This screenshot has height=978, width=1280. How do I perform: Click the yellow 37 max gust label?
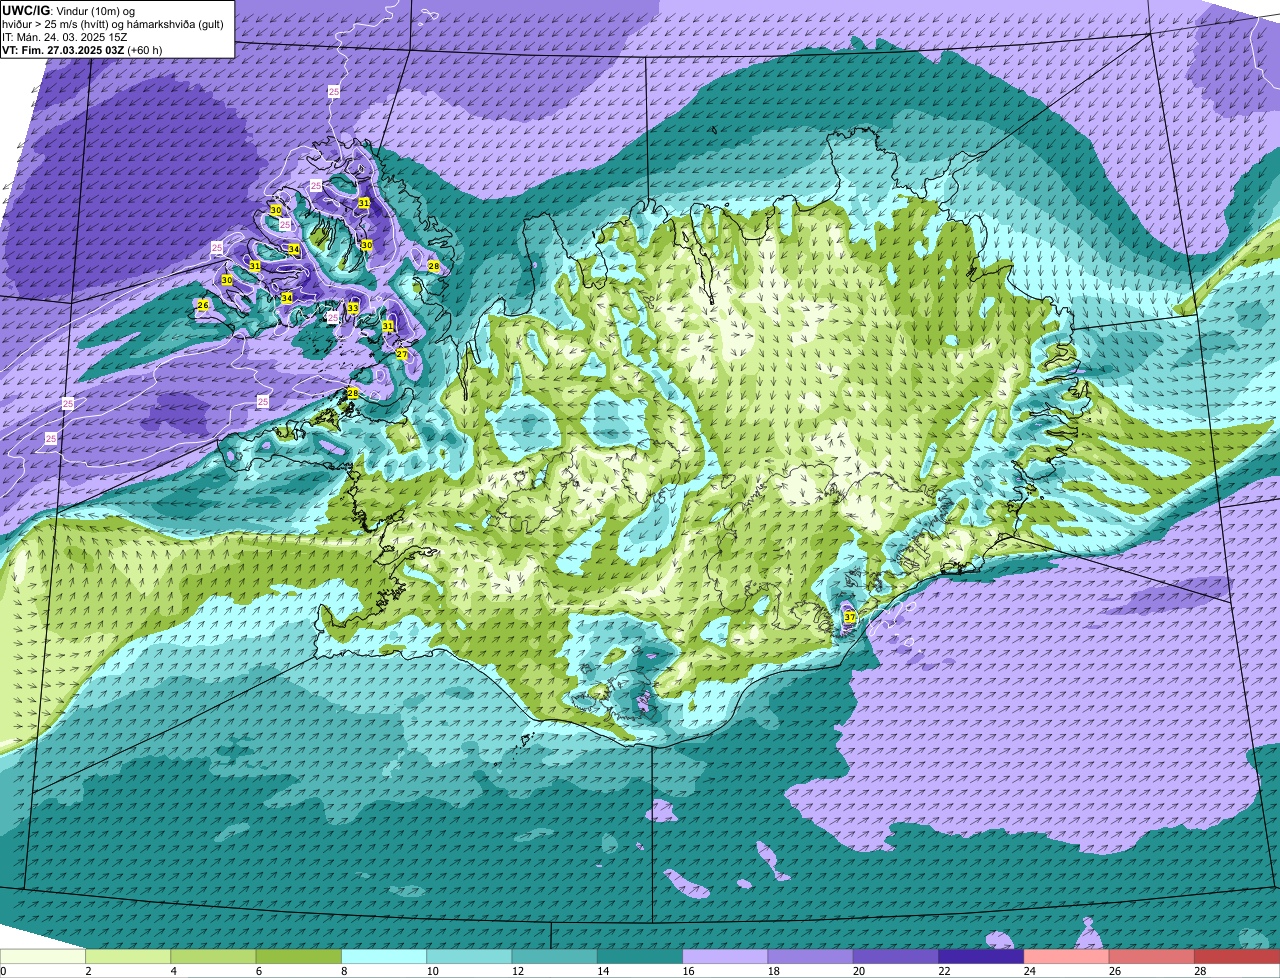pos(849,618)
